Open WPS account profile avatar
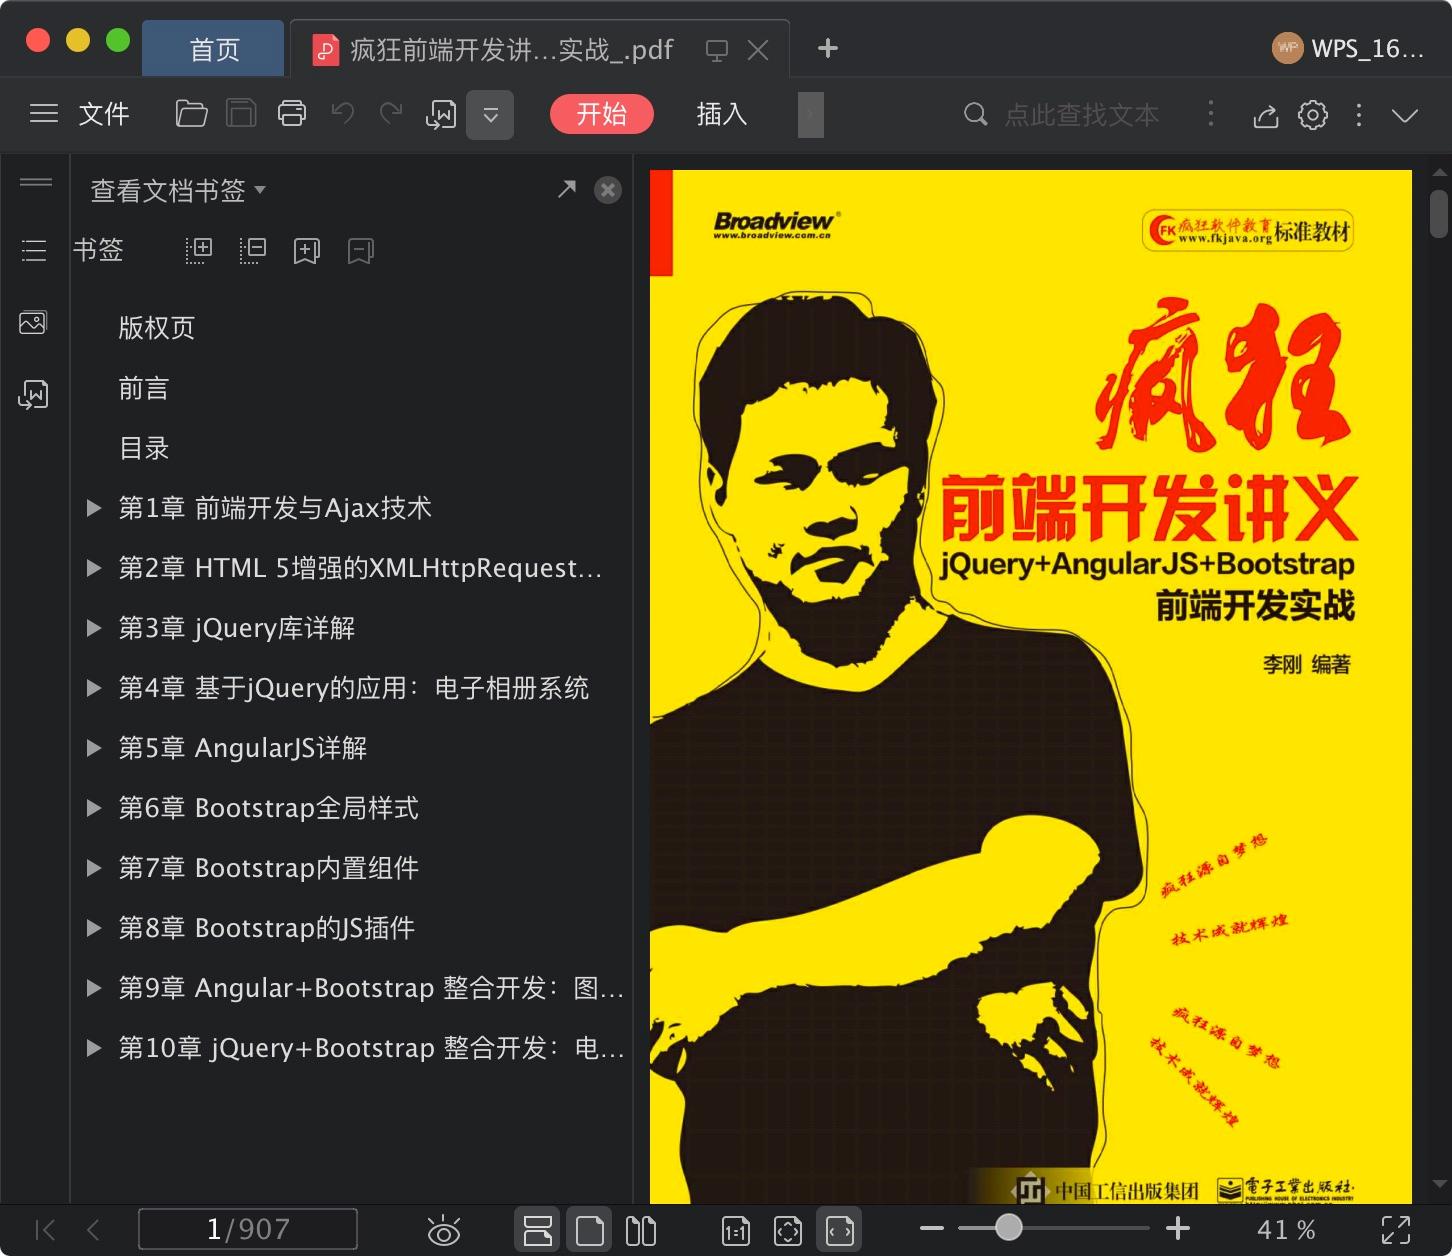 pyautogui.click(x=1287, y=49)
